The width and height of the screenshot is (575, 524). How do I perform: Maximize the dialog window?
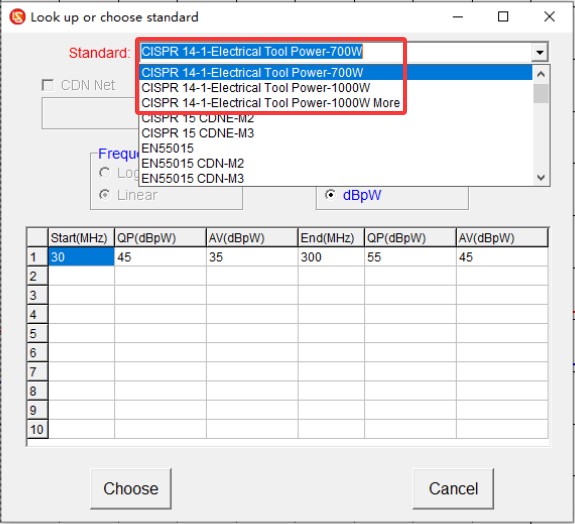click(503, 17)
